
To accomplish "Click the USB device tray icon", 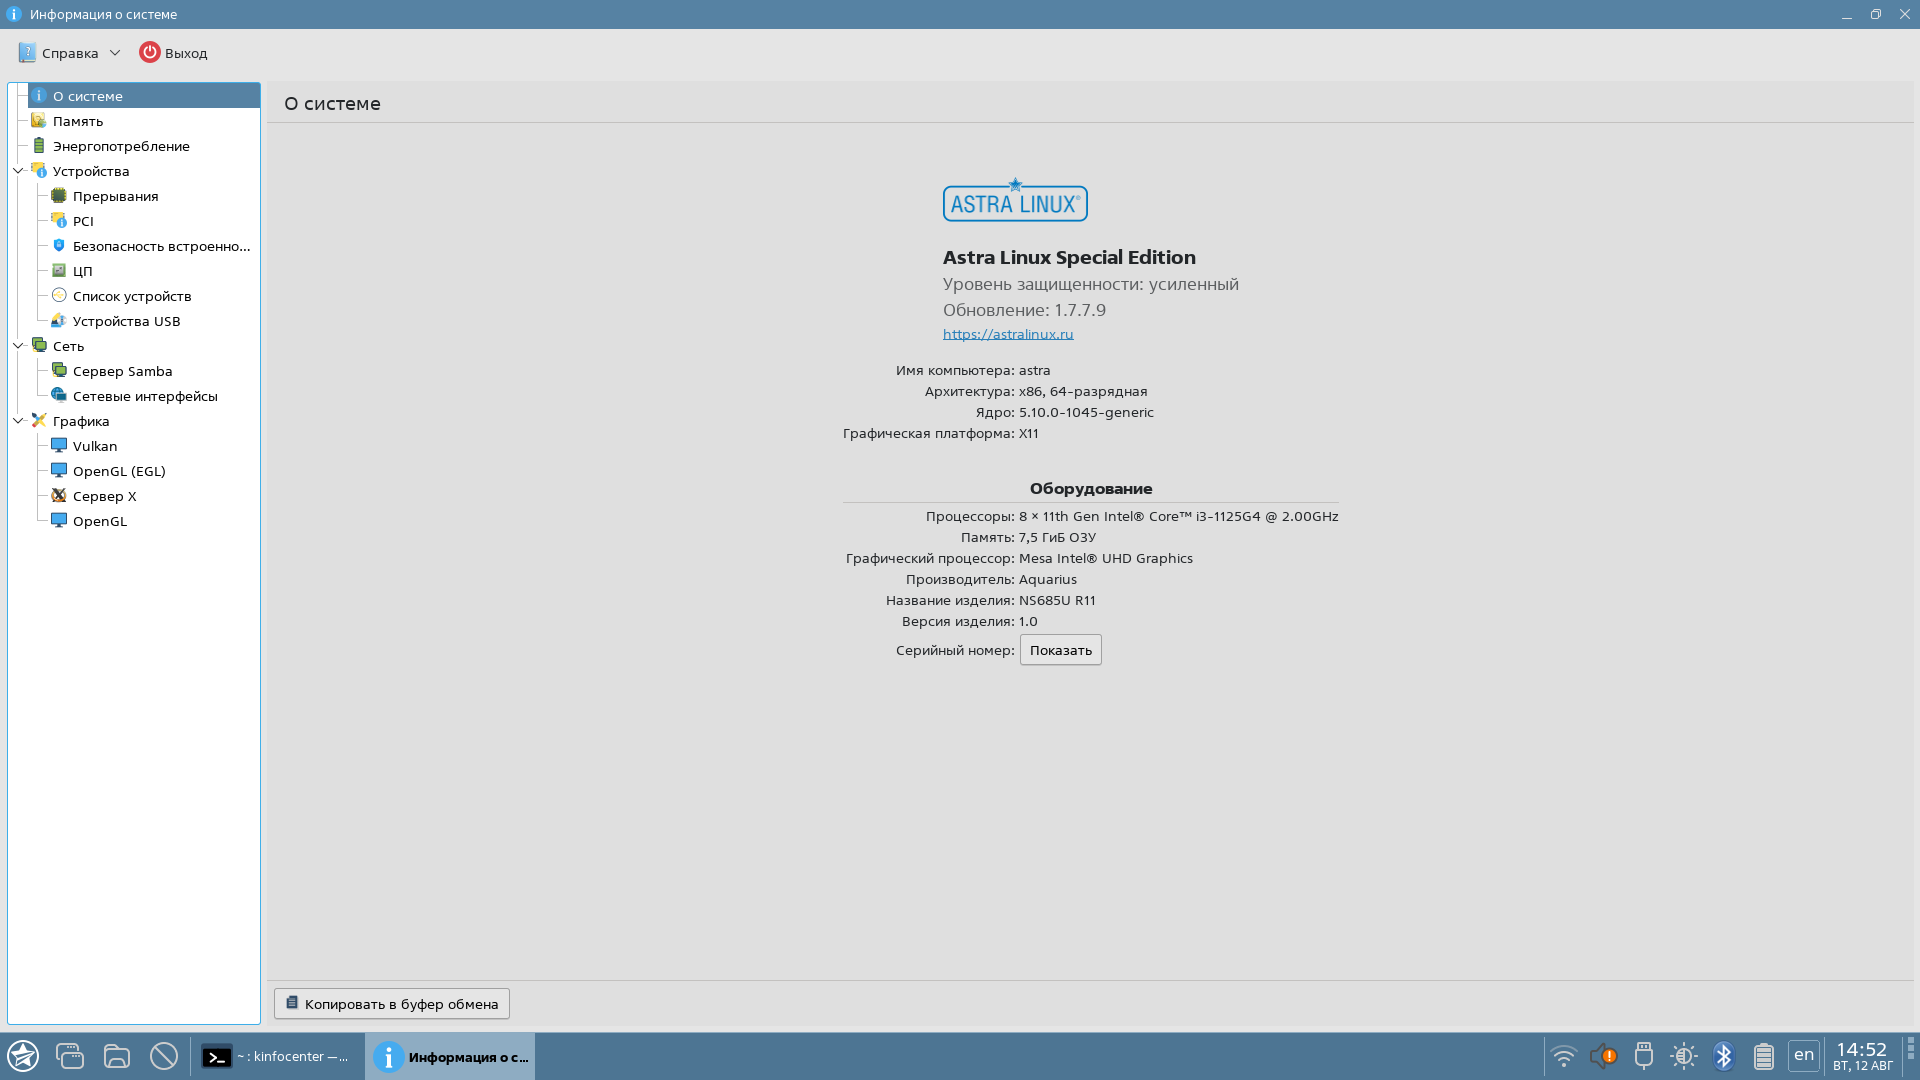I will click(1643, 1056).
